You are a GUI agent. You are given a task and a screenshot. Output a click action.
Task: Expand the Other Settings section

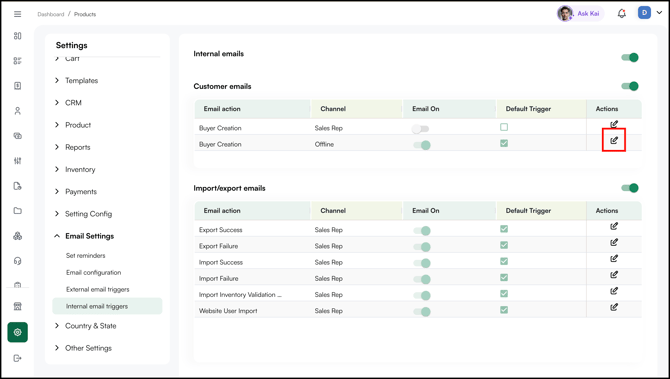pyautogui.click(x=83, y=348)
